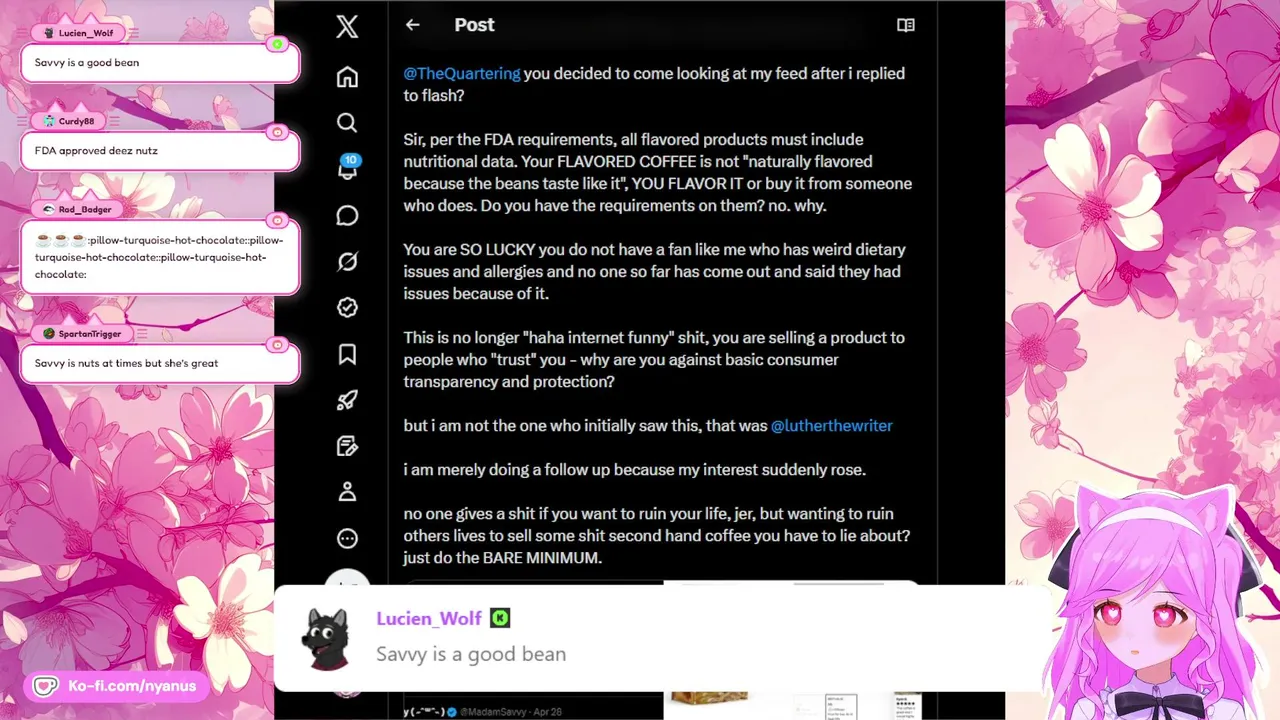Open the chat bubble messages icon
The width and height of the screenshot is (1280, 720).
pos(347,216)
